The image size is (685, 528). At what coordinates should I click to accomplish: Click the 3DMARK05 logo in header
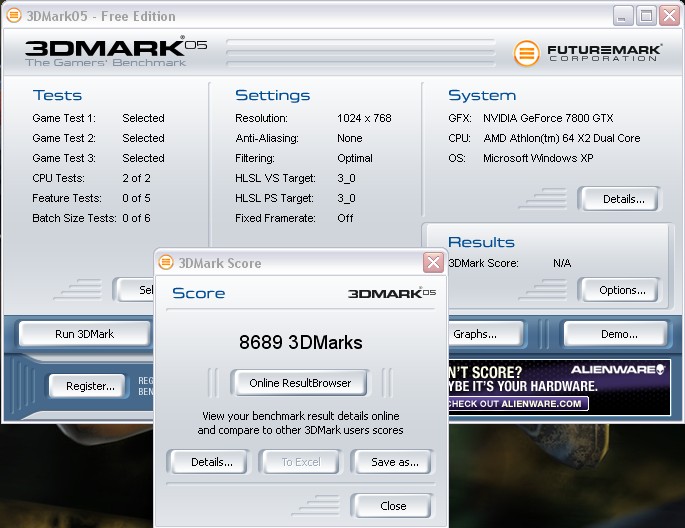point(116,48)
